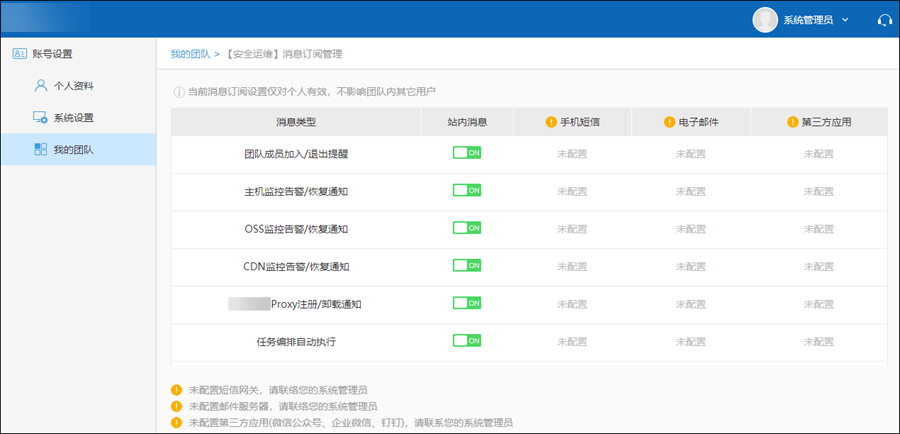Click the warning icon beside 第三方应用
The height and width of the screenshot is (434, 900).
click(x=792, y=122)
